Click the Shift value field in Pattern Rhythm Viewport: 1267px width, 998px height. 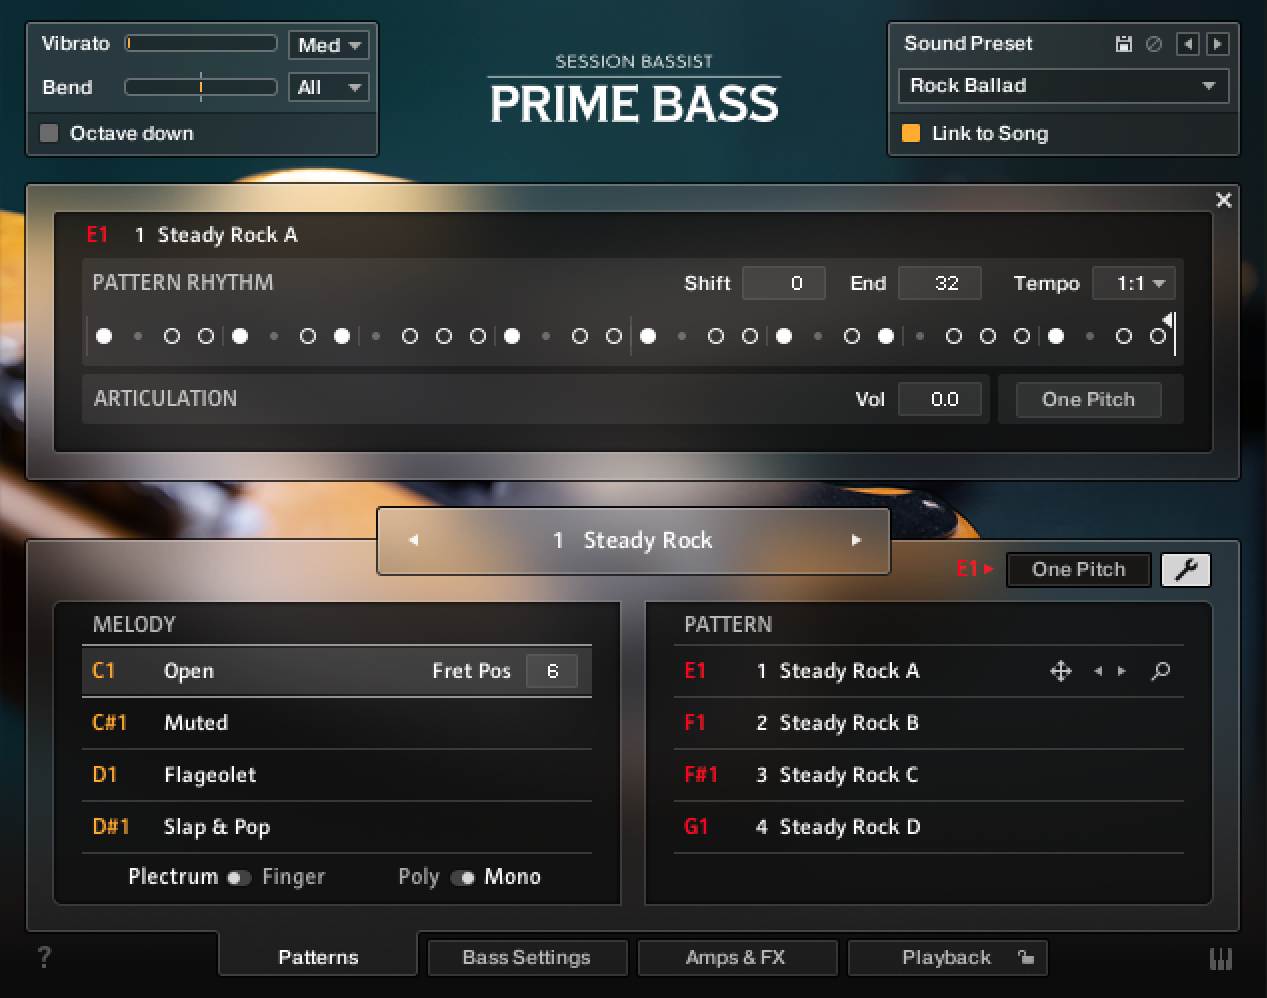pos(783,283)
